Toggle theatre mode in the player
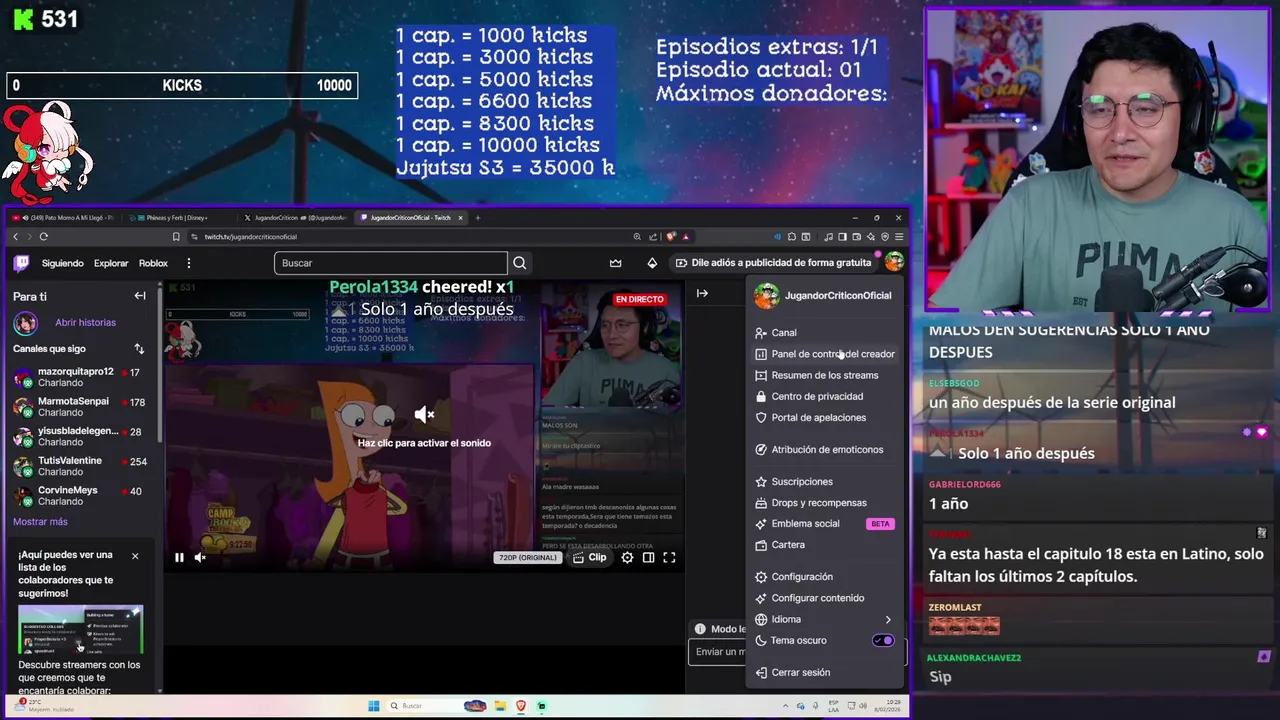 click(648, 558)
